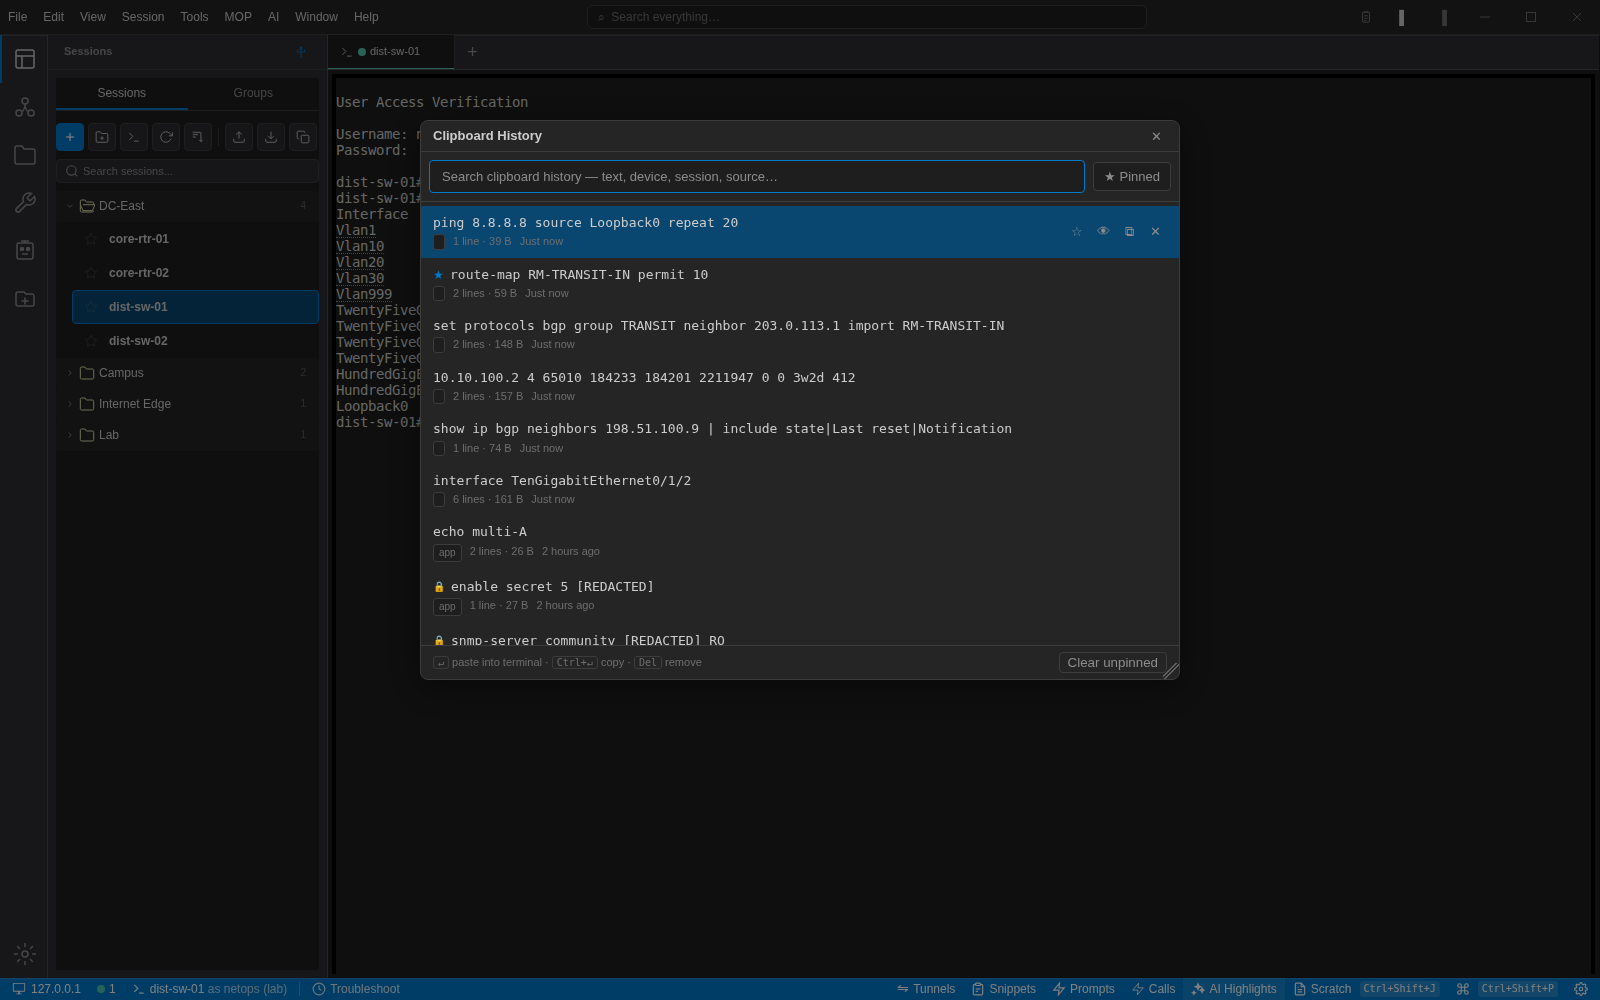Tick checkbox for show ip bgp neighbors entry
This screenshot has height=1000, width=1600.
pos(439,449)
